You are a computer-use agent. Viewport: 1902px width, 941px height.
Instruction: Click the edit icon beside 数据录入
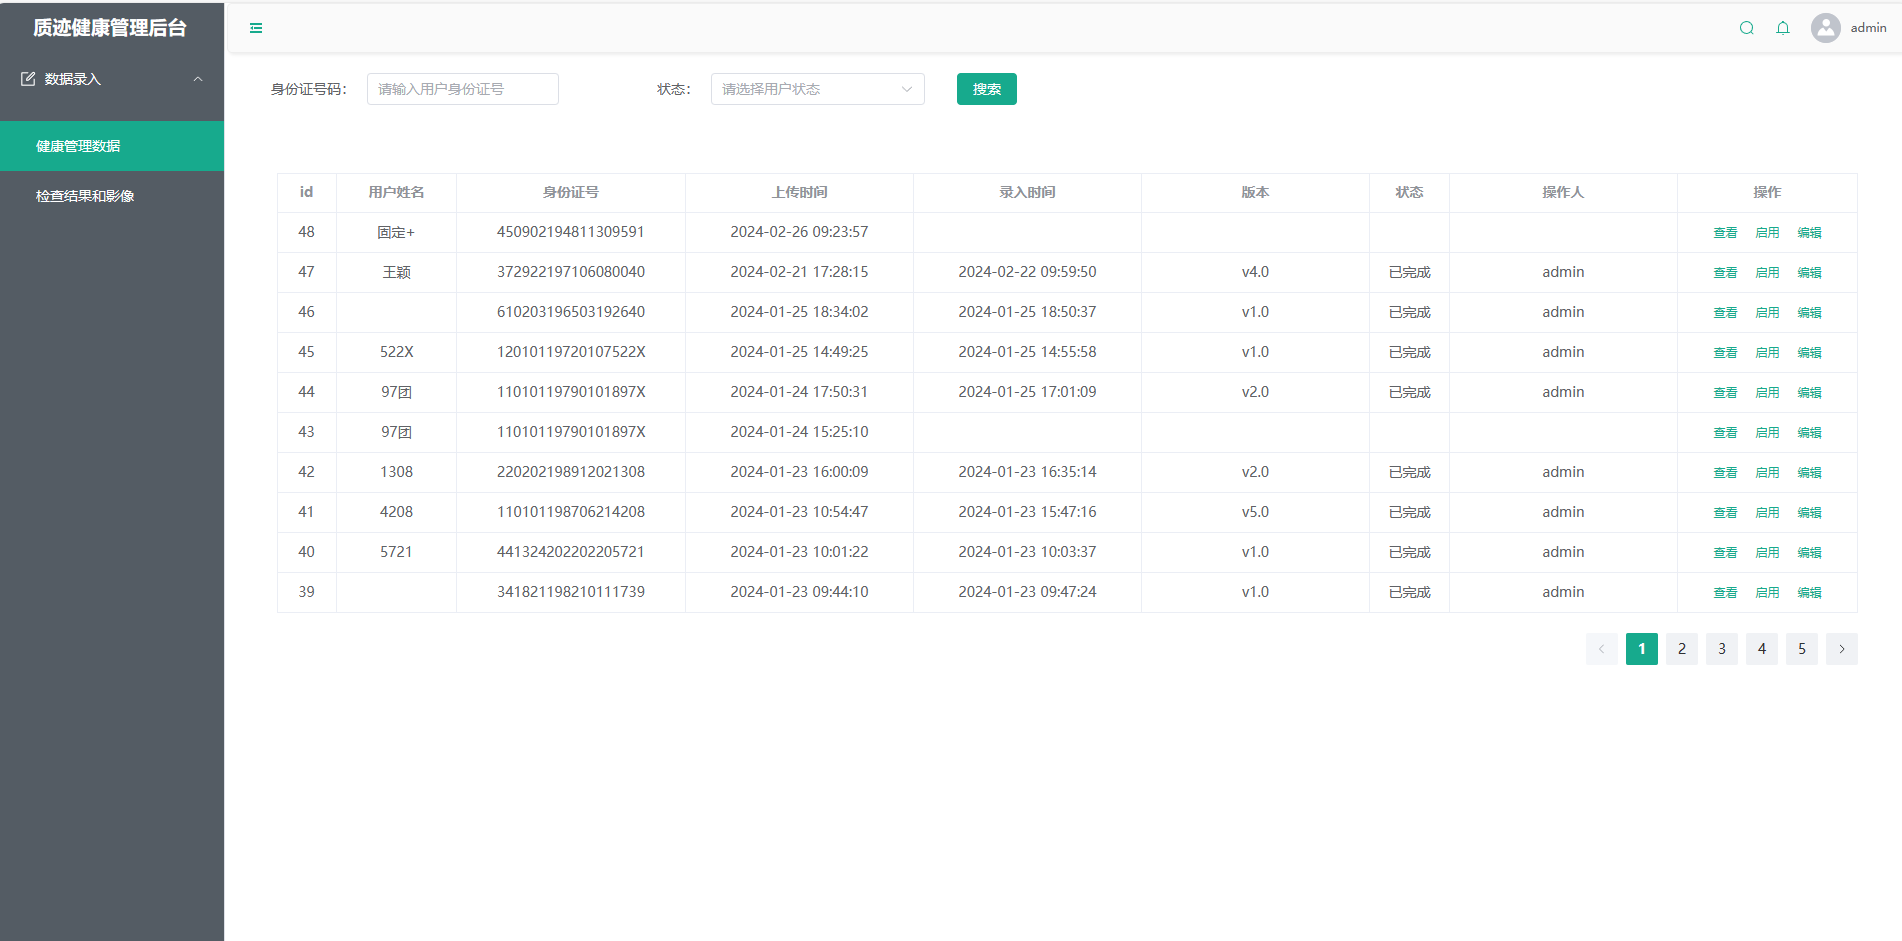click(x=28, y=79)
